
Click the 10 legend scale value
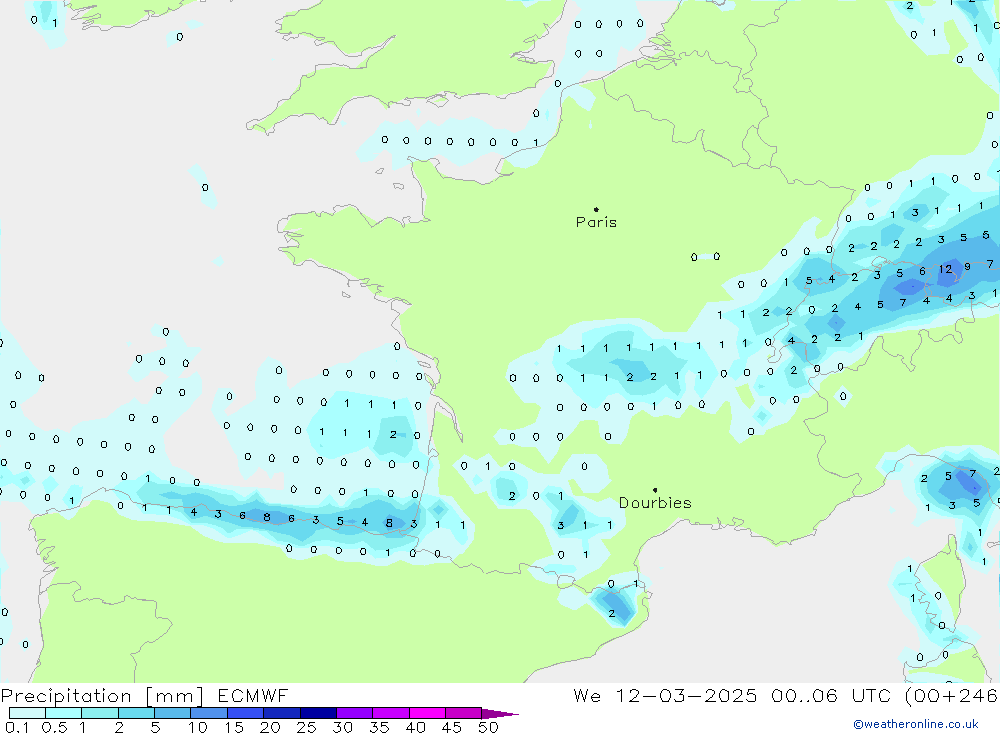pos(198,727)
